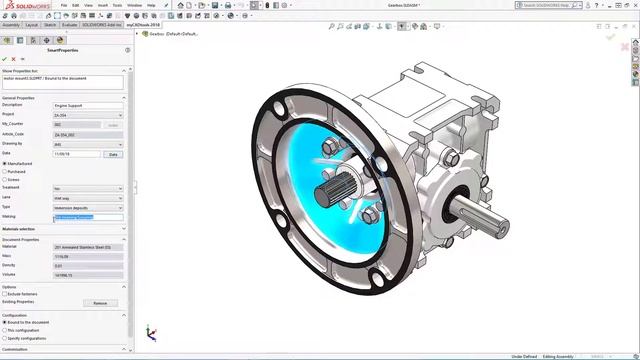Image resolution: width=640 pixels, height=360 pixels.
Task: Click the SolidWorks Resources home icon in task pane
Action: [636, 42]
